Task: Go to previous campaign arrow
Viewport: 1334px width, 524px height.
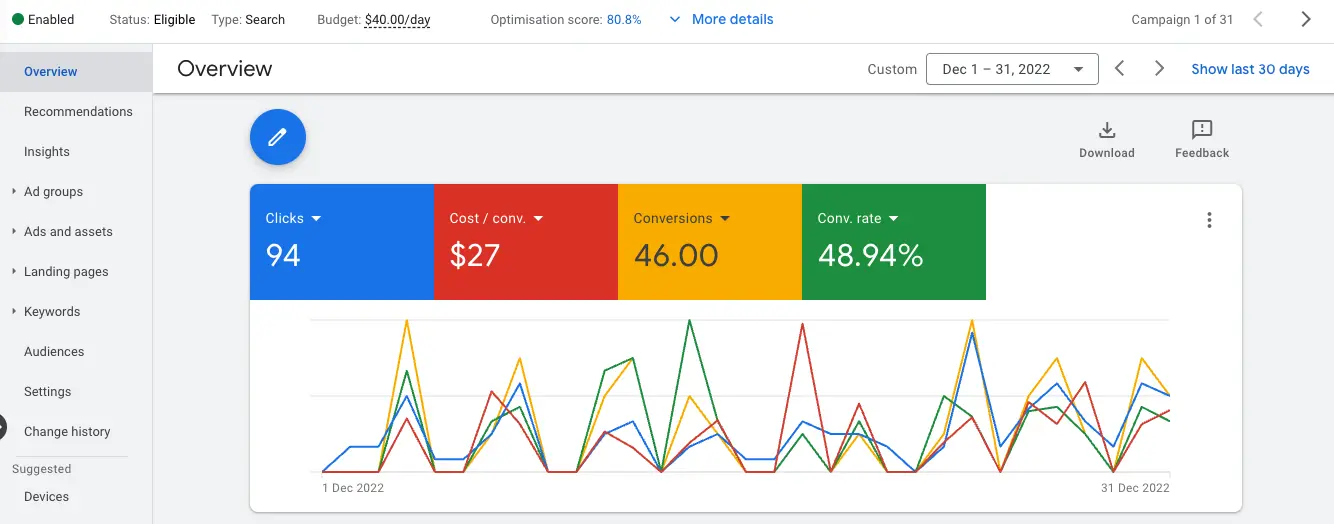Action: point(1258,19)
